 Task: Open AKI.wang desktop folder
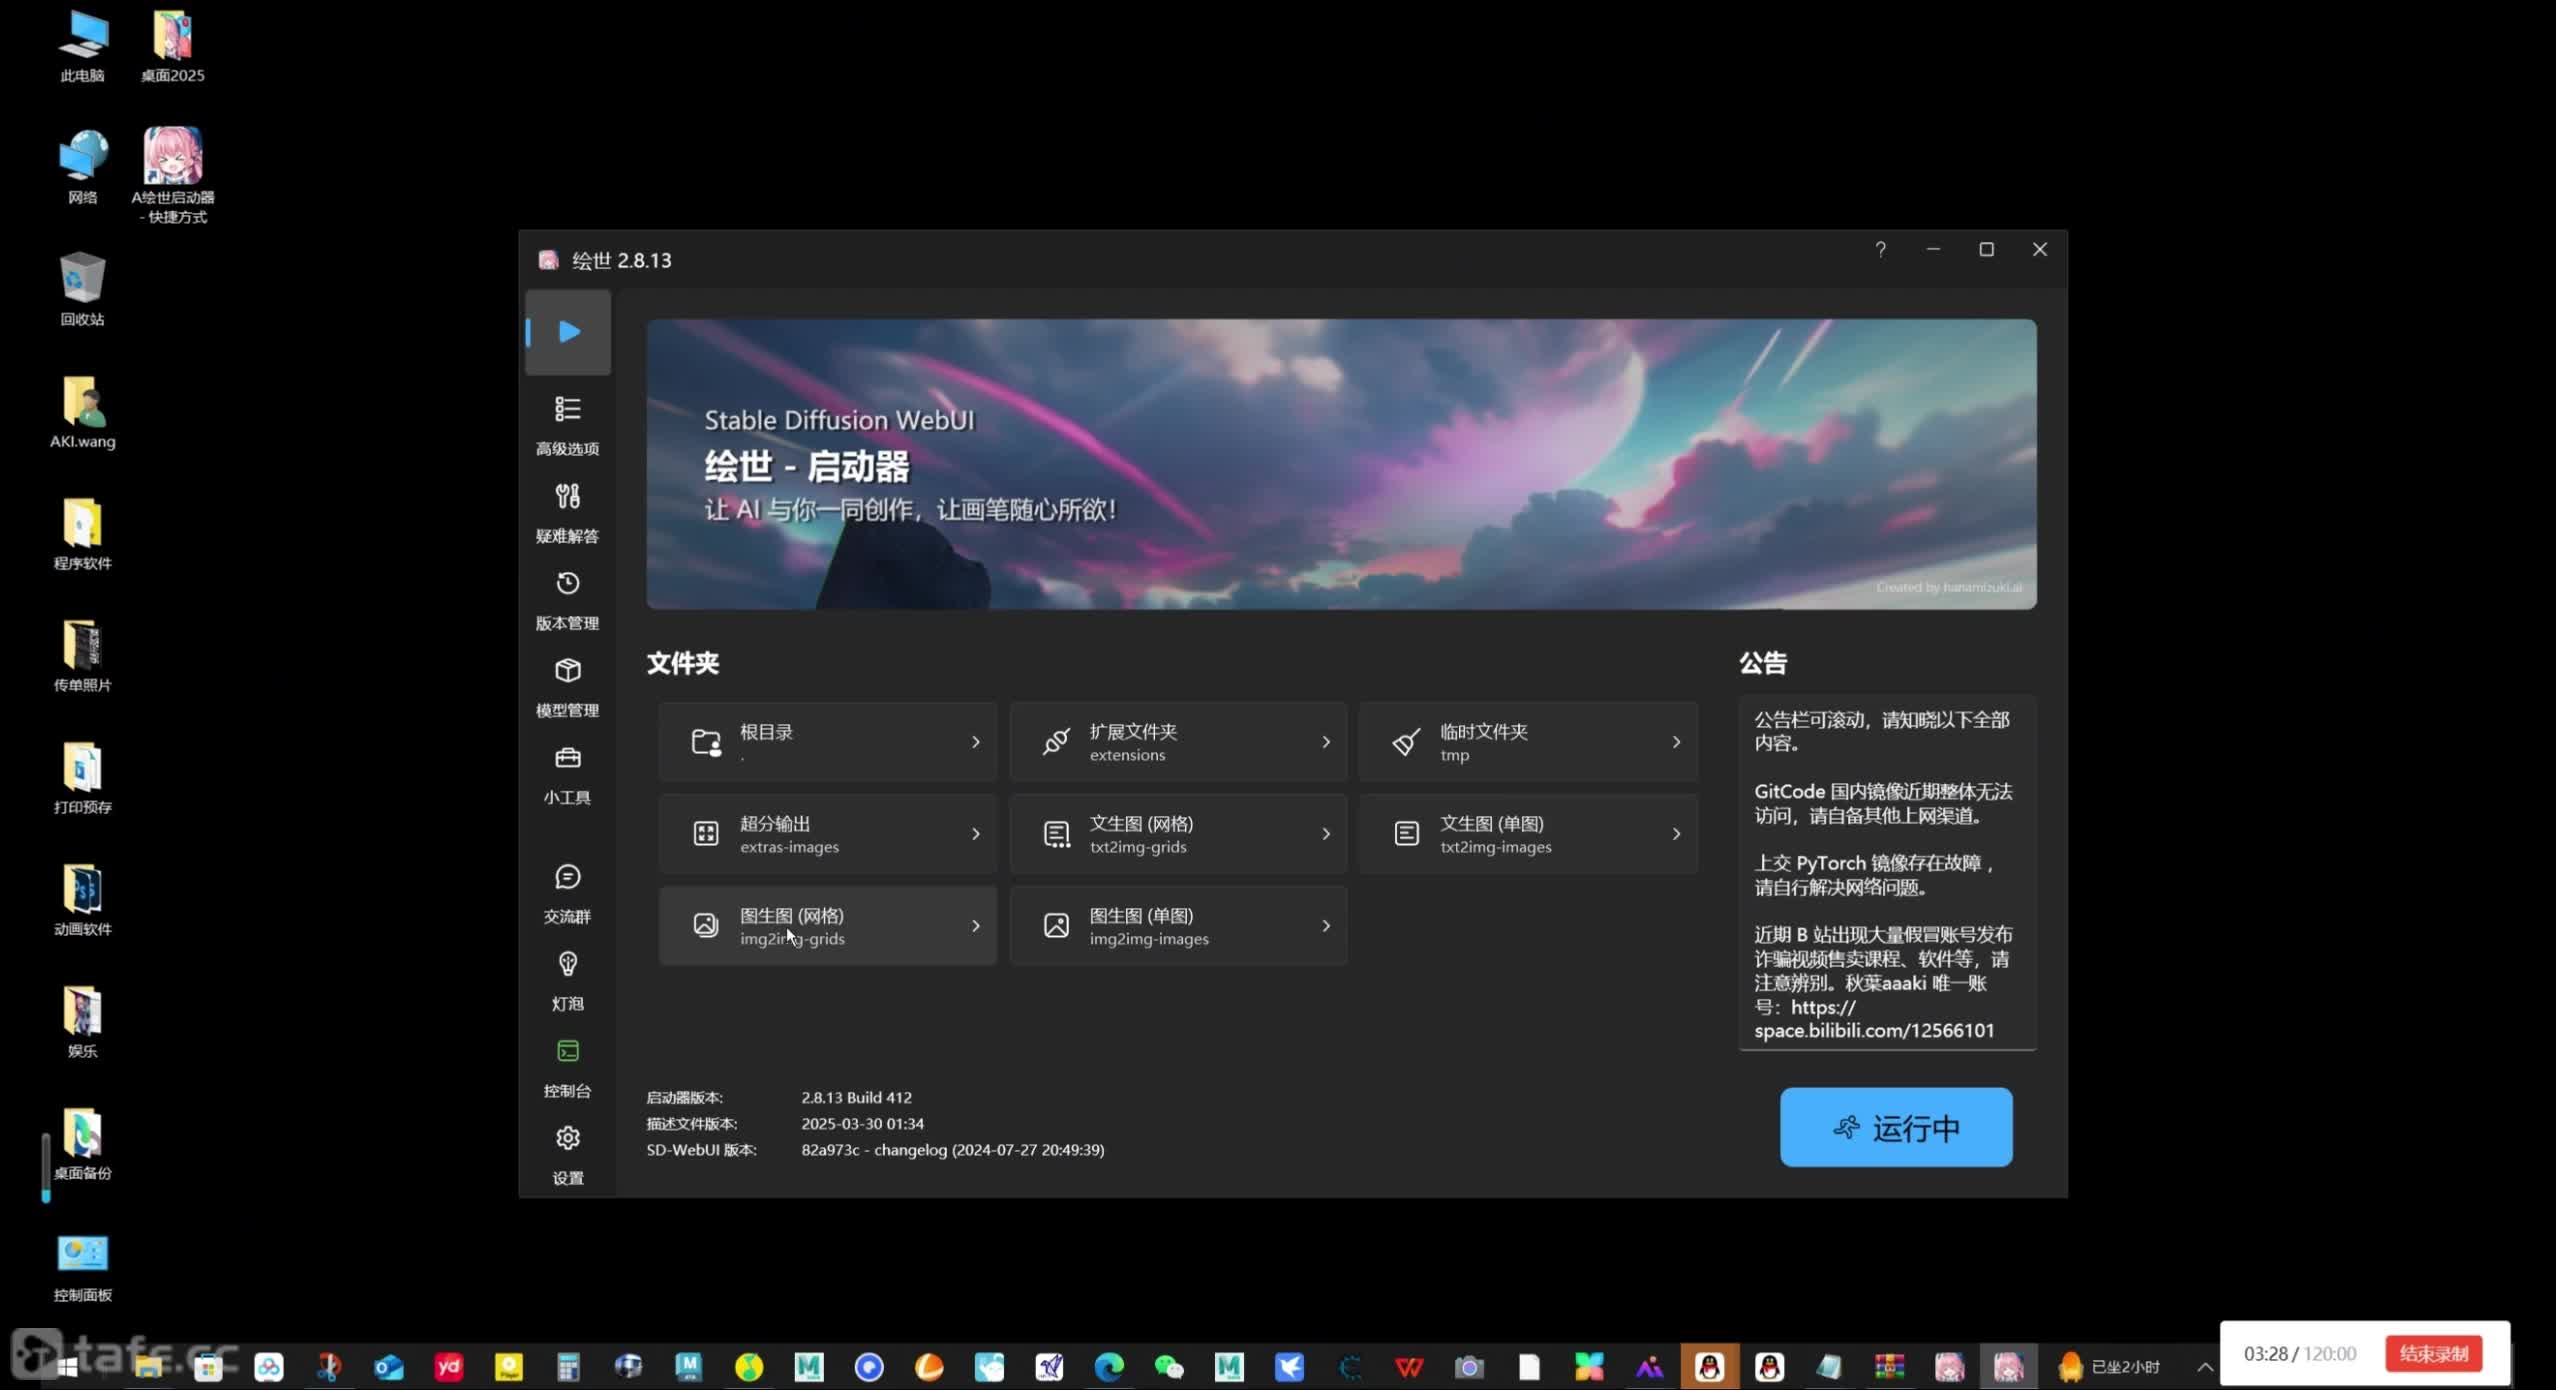(82, 411)
